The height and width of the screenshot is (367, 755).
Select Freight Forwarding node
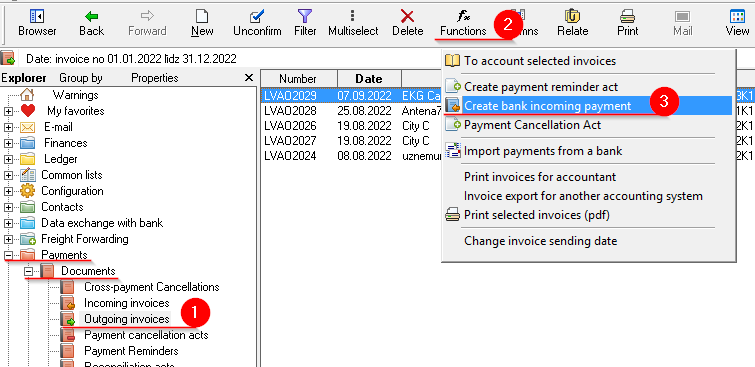click(85, 239)
